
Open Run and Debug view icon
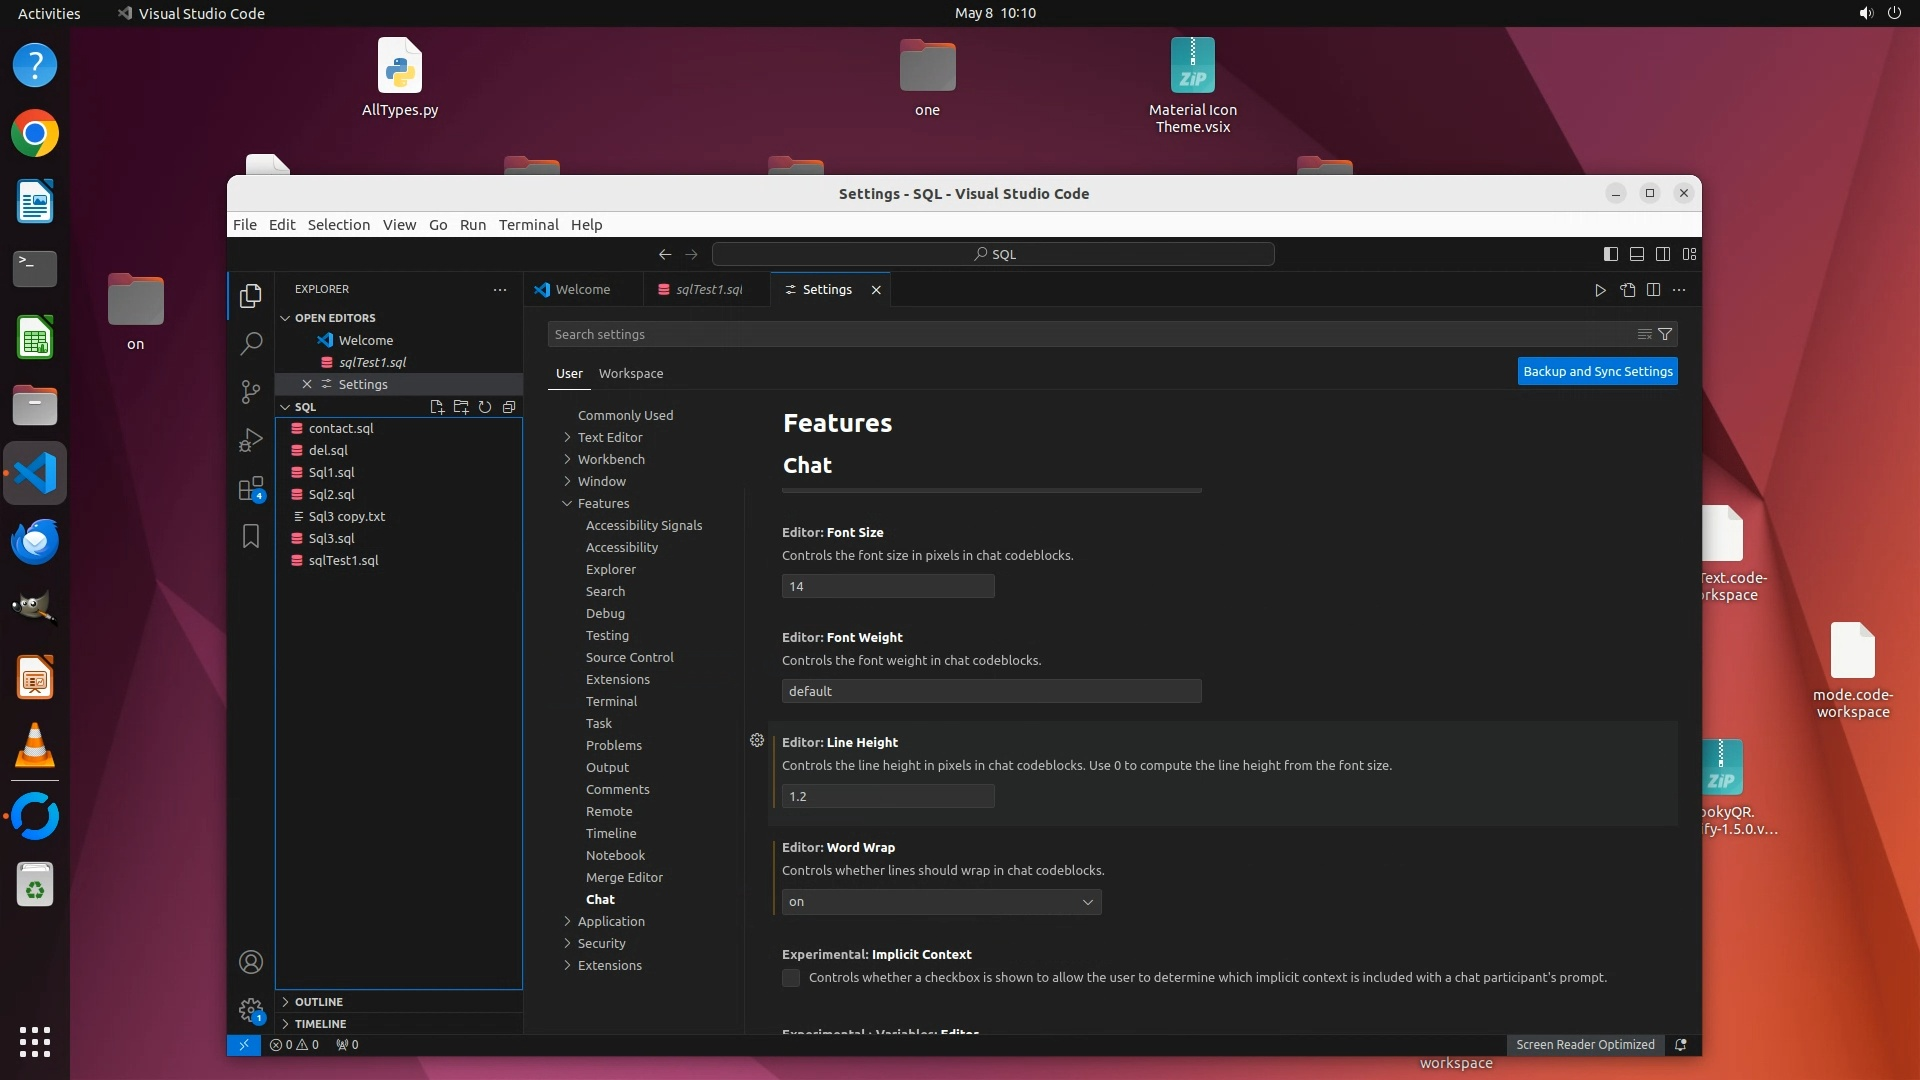click(250, 440)
